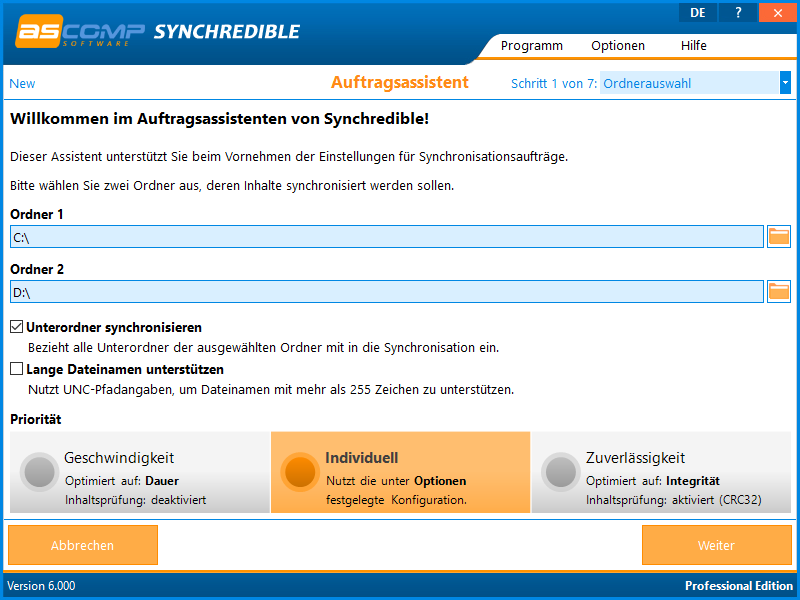Click the Version 6.000 status text

(41, 586)
